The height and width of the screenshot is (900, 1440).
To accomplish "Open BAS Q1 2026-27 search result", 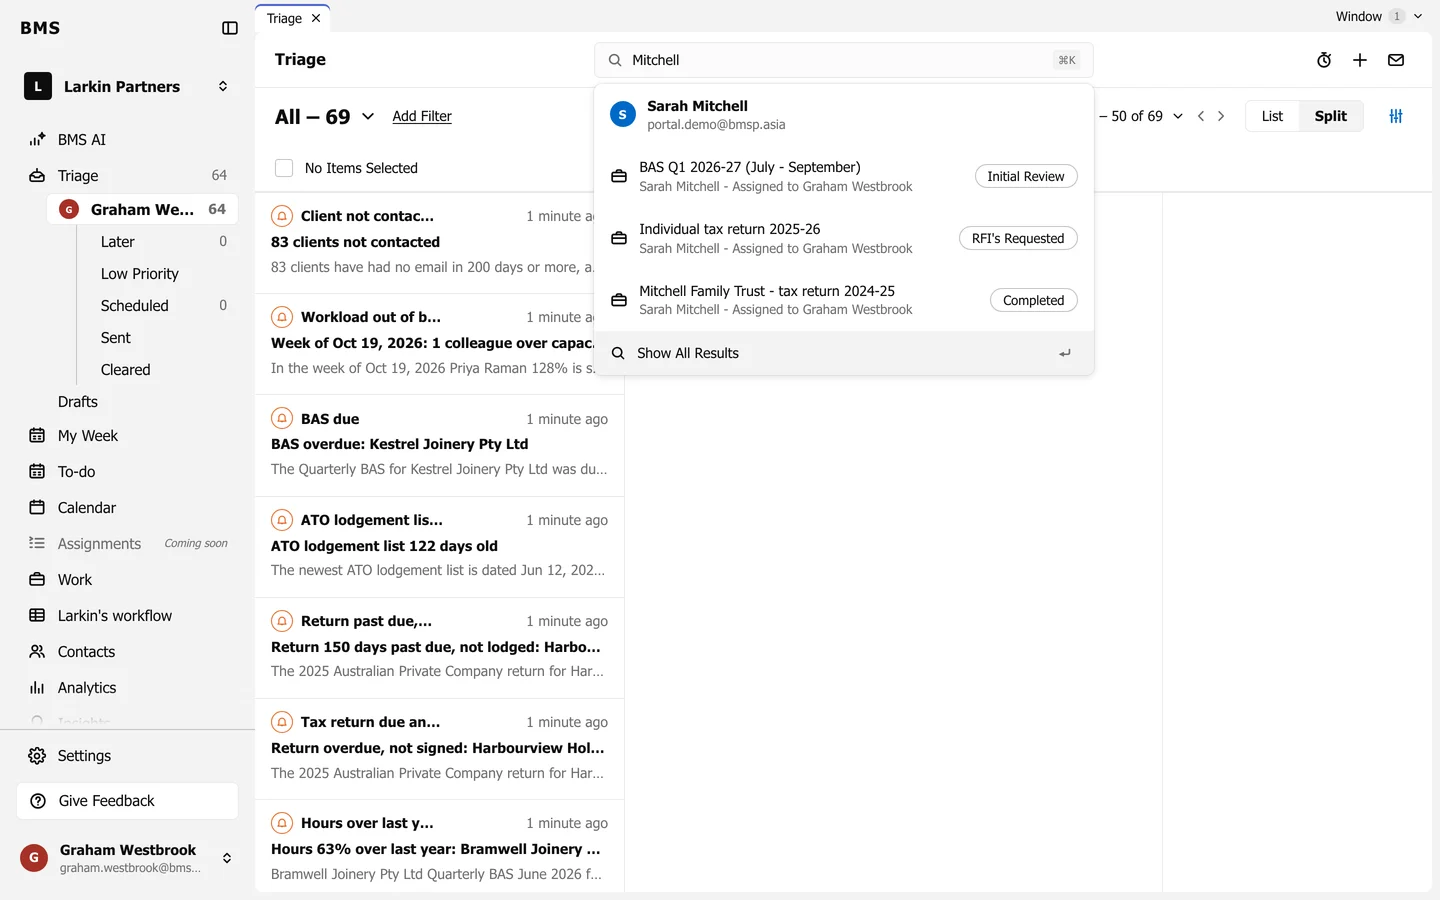I will (844, 177).
